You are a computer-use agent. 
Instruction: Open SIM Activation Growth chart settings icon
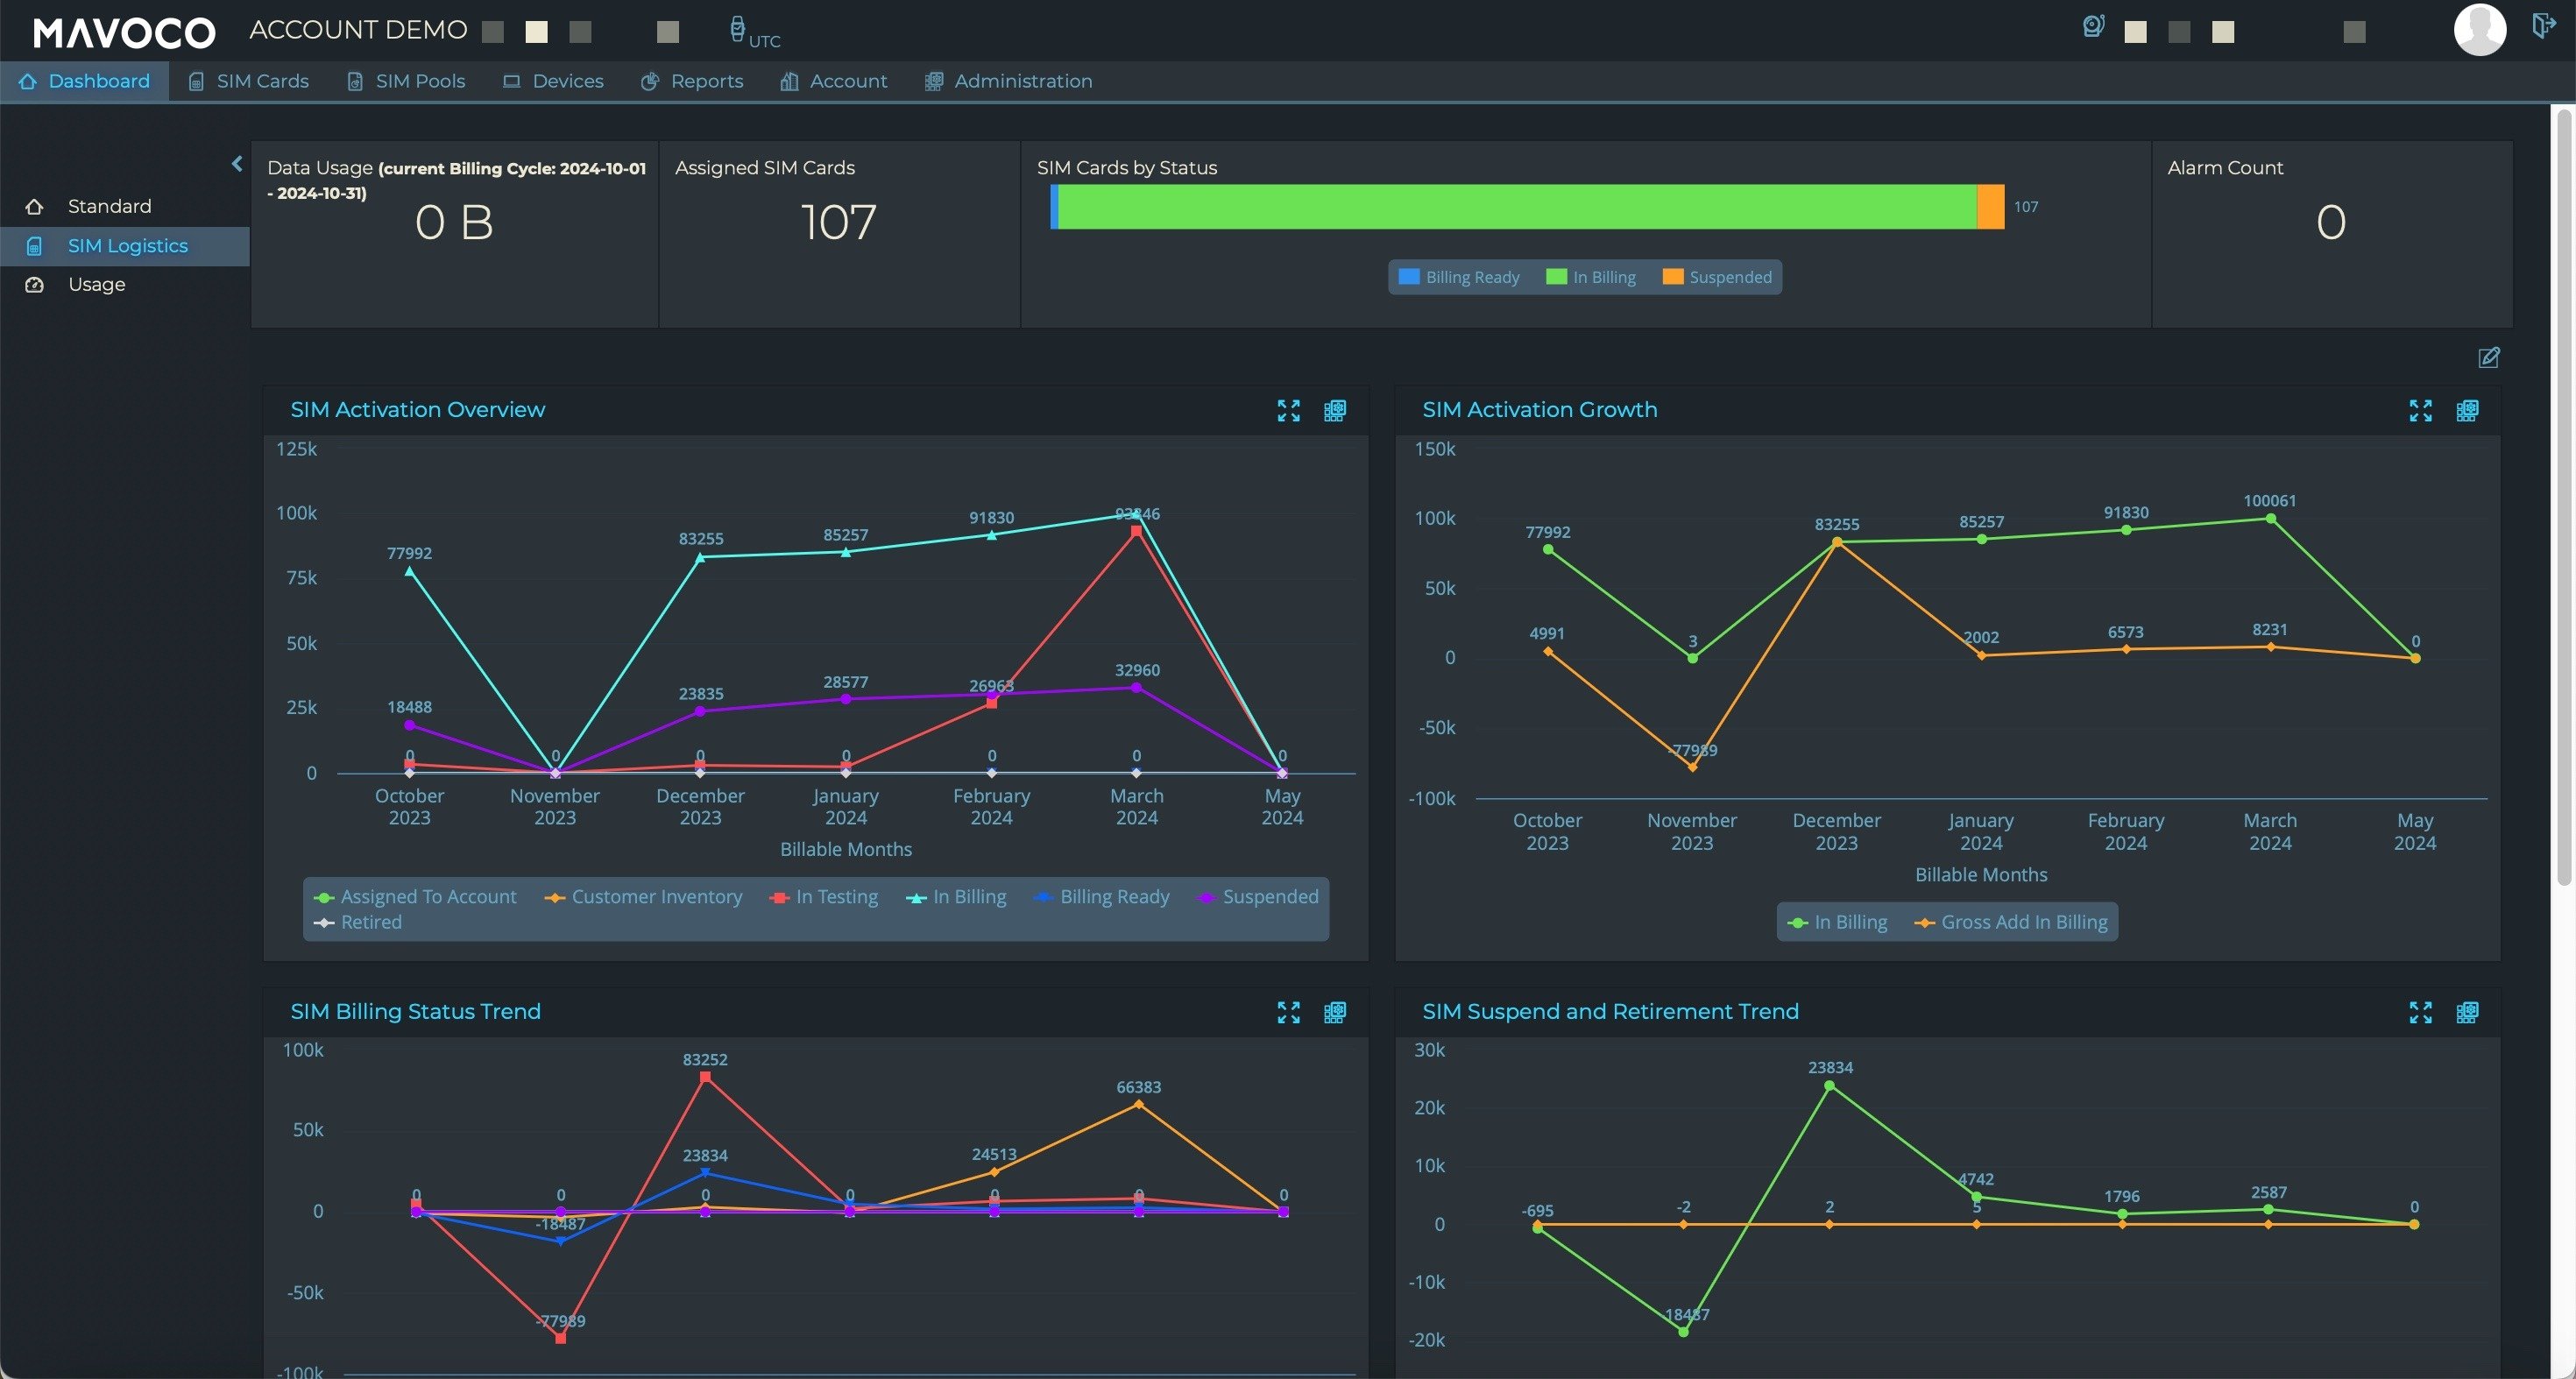[2468, 410]
